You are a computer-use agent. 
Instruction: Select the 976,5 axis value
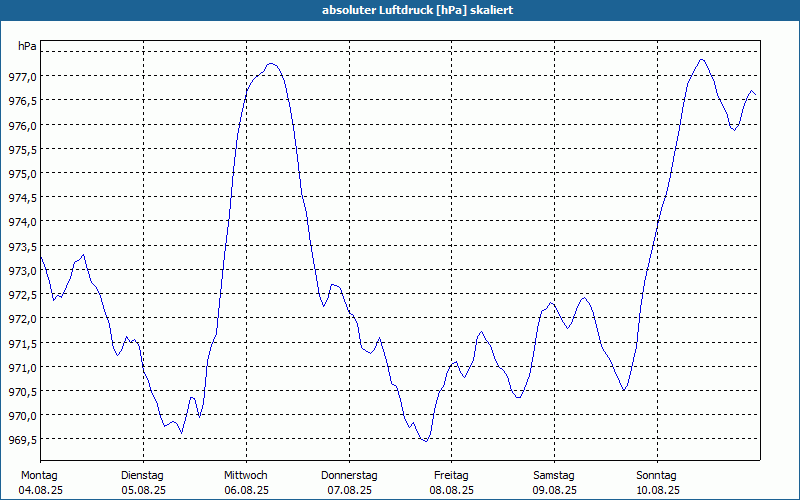click(x=23, y=101)
